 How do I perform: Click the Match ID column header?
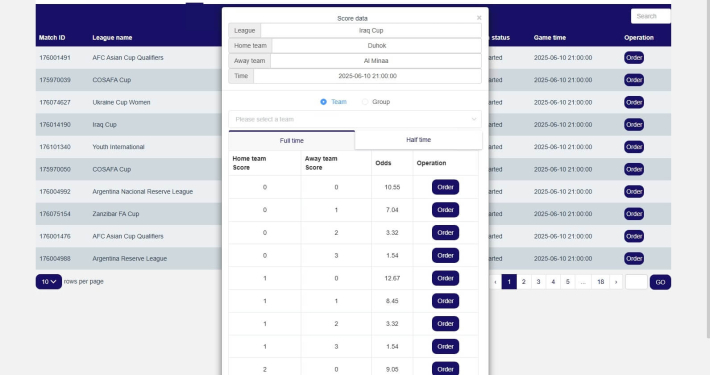52,38
